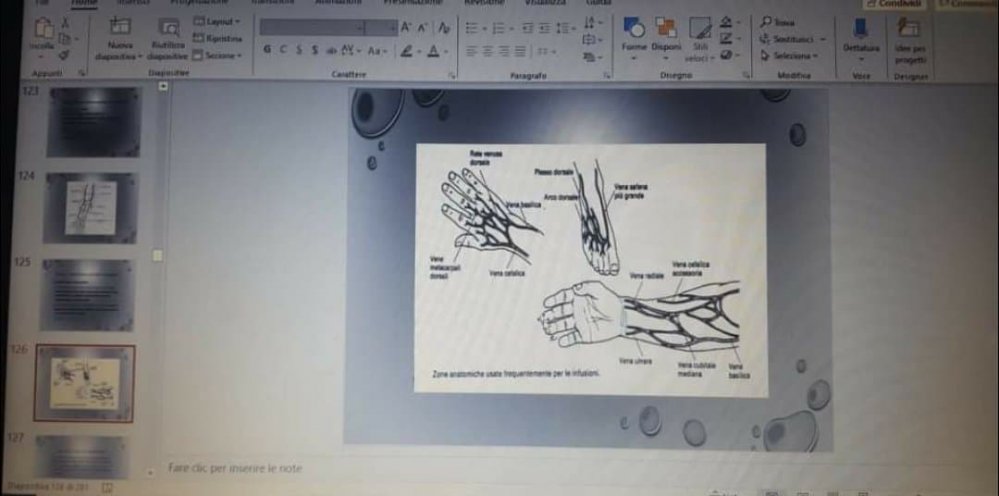999x496 pixels.
Task: Toggle italic C formatting
Action: (283, 50)
